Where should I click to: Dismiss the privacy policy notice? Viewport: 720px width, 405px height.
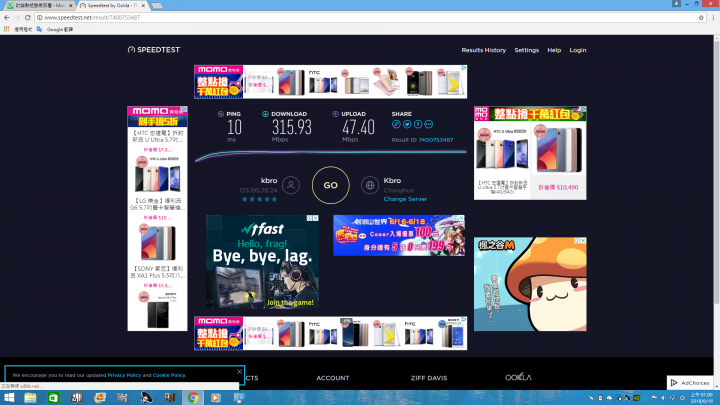239,371
